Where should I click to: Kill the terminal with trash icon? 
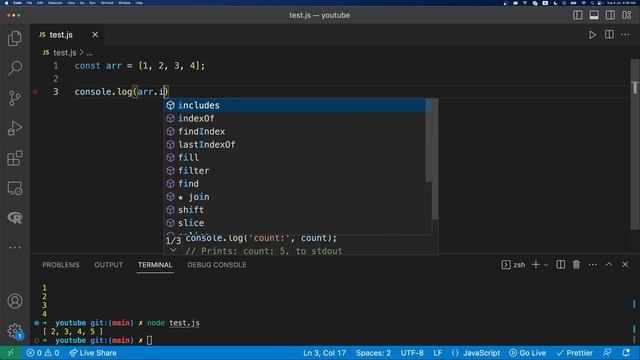point(576,265)
